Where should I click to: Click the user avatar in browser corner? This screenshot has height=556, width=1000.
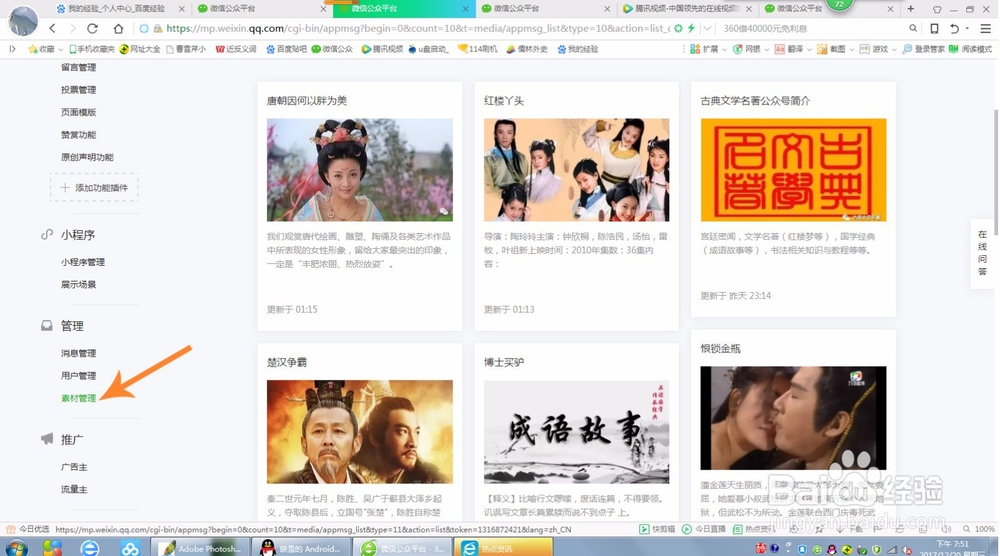point(23,20)
